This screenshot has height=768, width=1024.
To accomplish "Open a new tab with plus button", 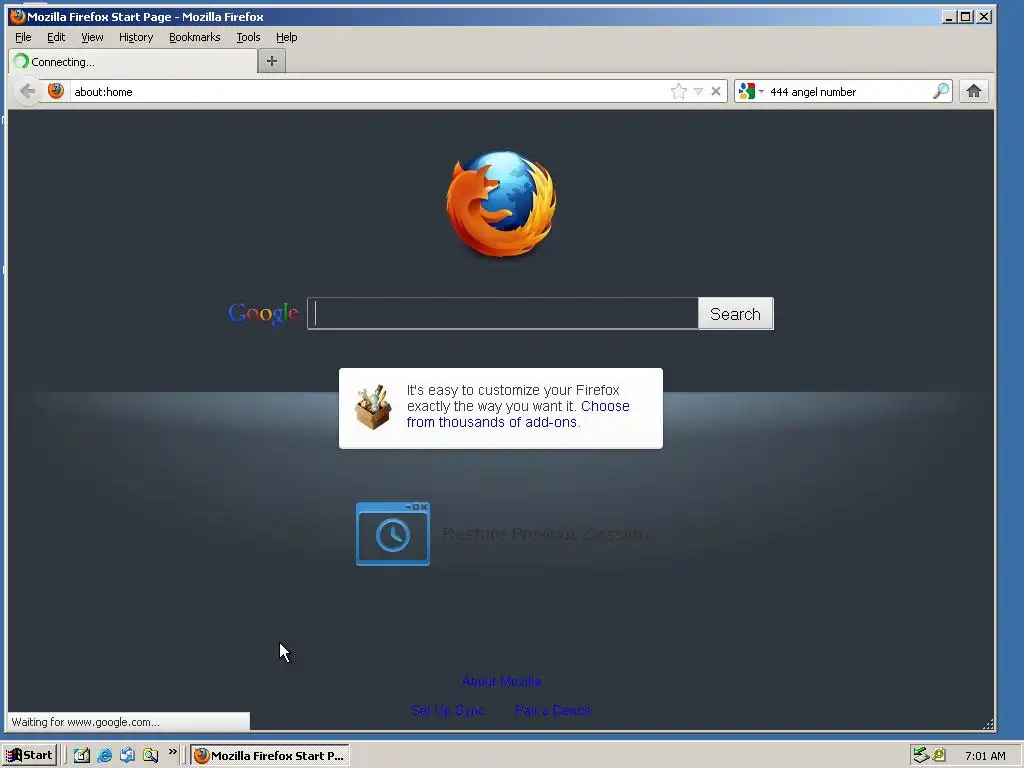I will [272, 61].
